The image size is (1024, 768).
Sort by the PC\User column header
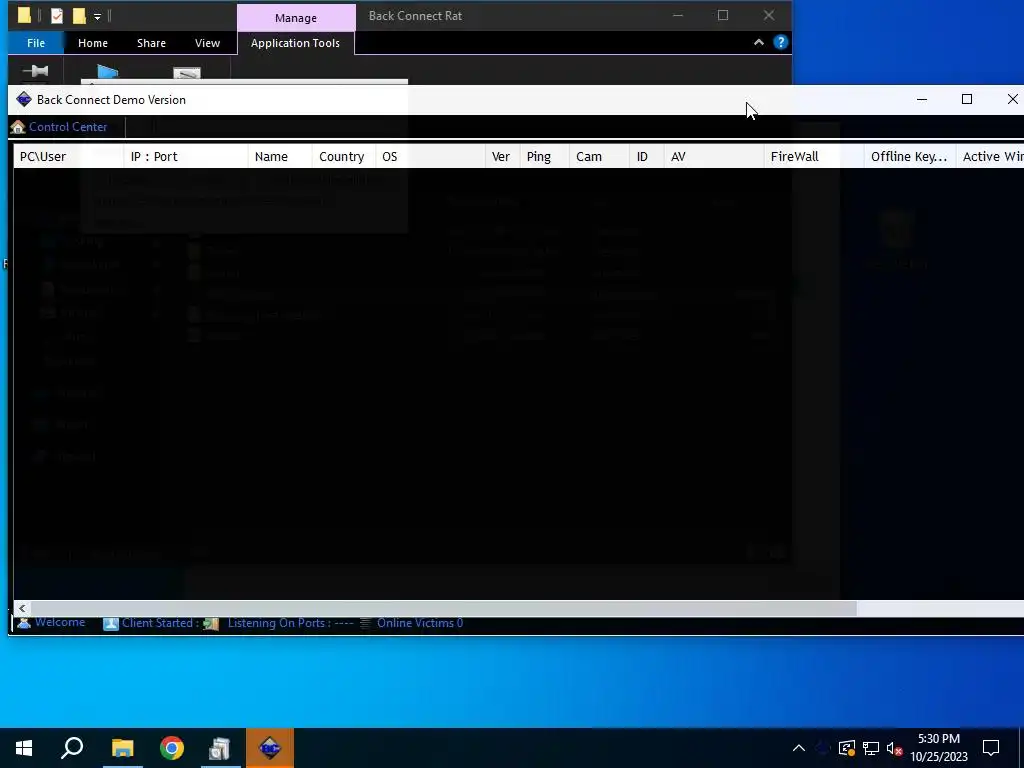tap(69, 157)
